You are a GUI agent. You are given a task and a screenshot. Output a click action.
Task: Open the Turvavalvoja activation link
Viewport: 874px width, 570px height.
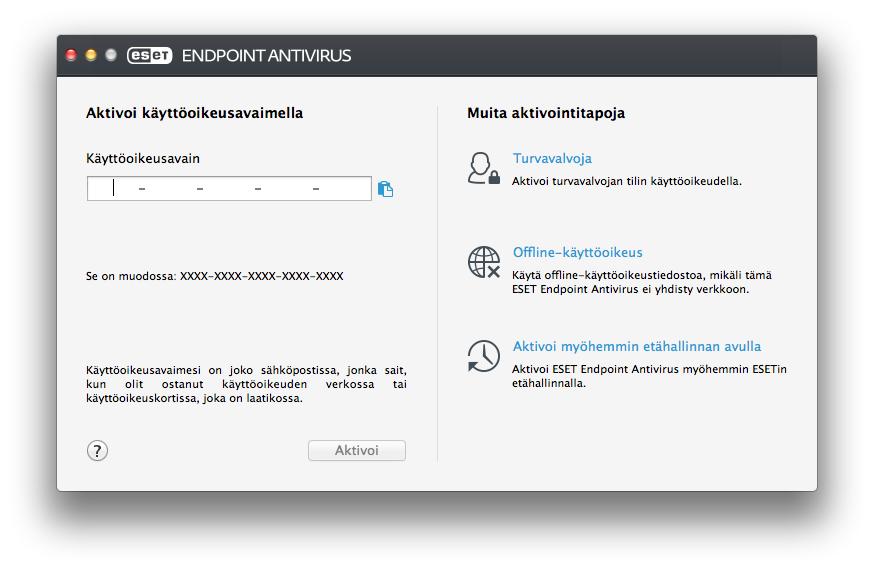click(x=552, y=158)
